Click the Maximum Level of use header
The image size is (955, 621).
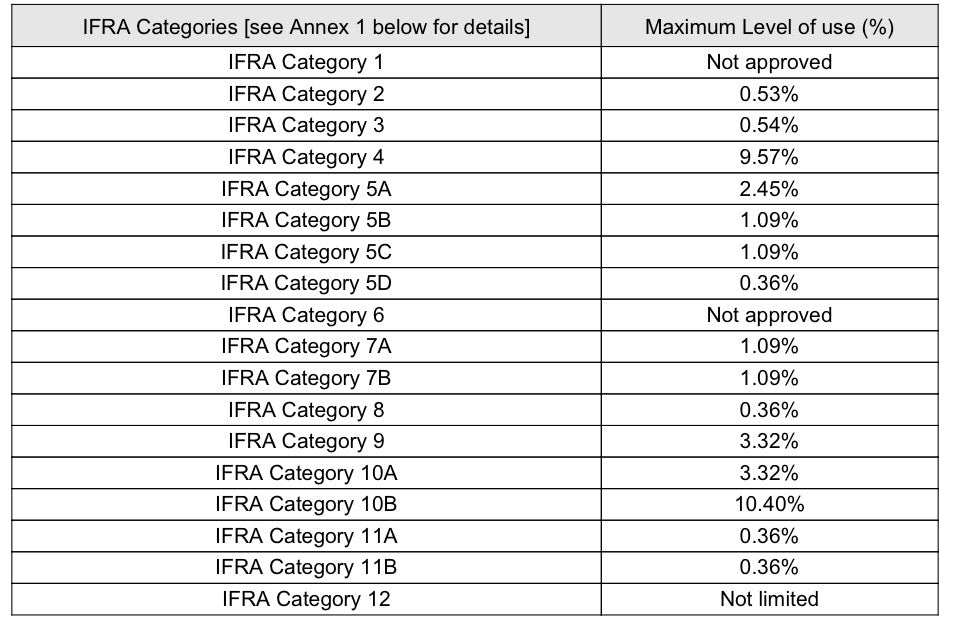click(769, 27)
